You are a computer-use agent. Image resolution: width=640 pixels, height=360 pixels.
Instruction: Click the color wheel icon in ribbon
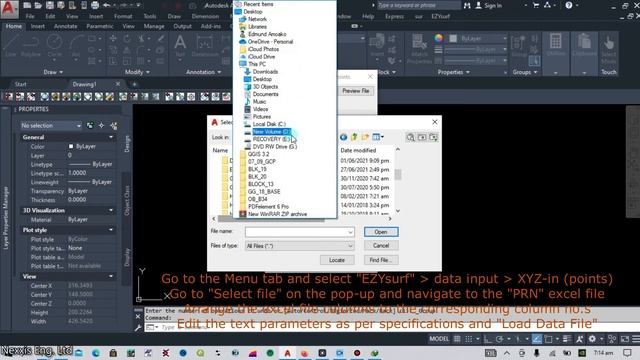[438, 38]
